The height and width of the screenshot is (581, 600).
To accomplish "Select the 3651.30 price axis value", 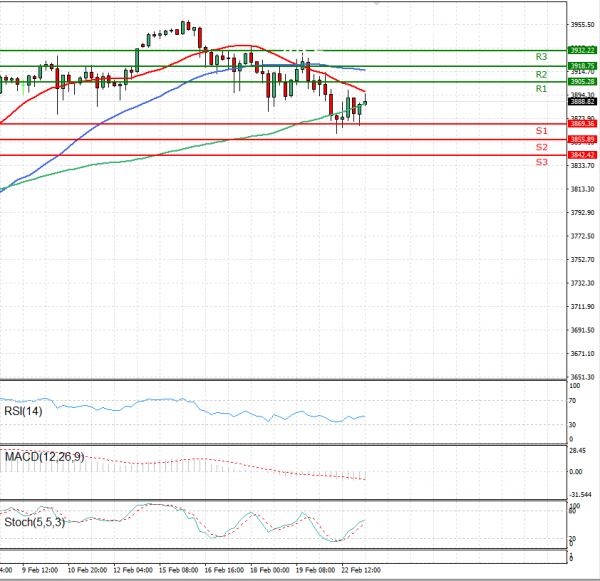I will 582,377.
